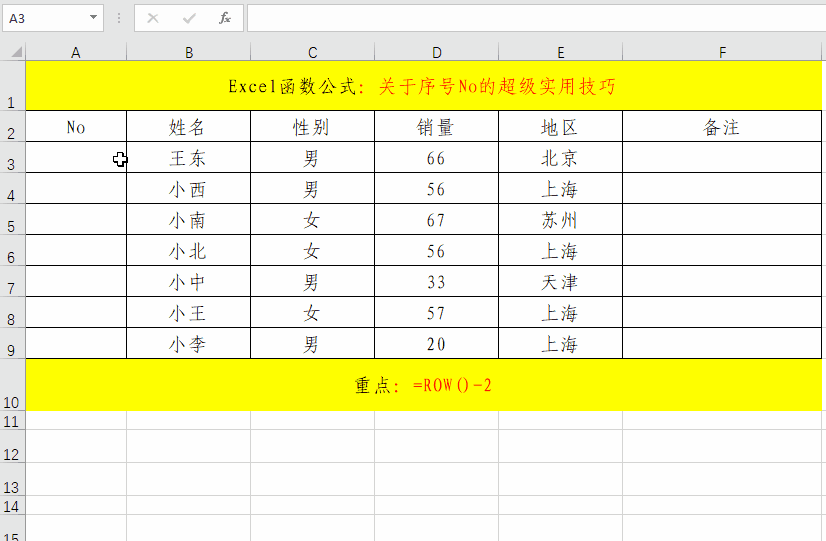Select column B header
Image resolution: width=826 pixels, height=541 pixels.
189,52
